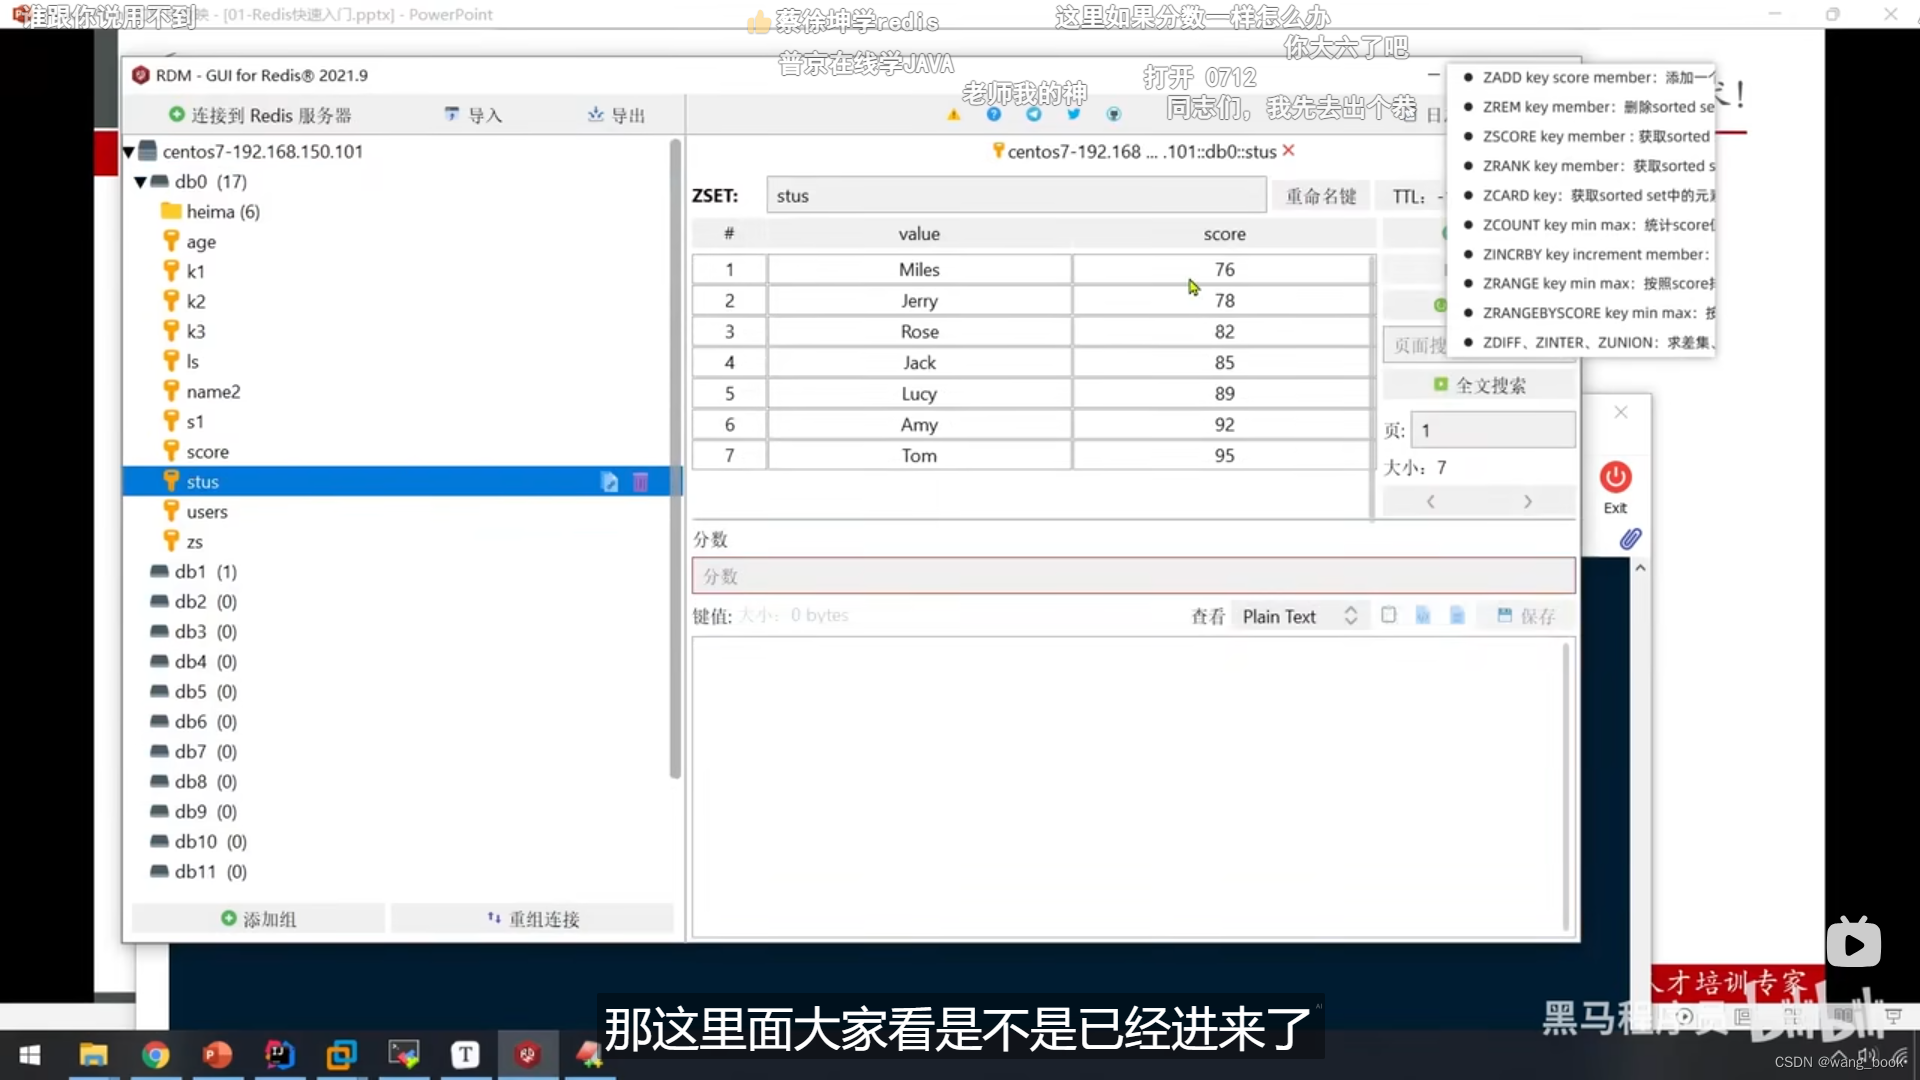1920x1080 pixels.
Task: Open RDM Redis icon from the taskbar
Action: pyautogui.click(x=528, y=1054)
